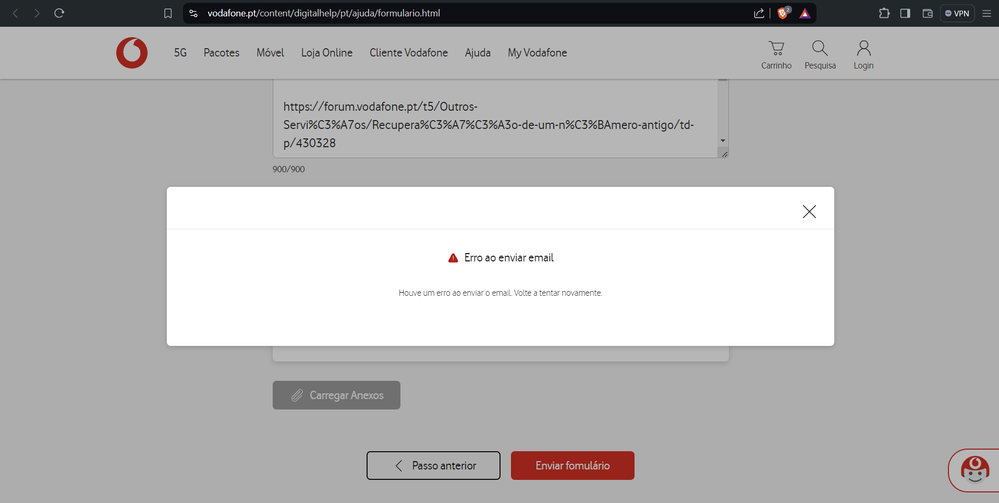The image size is (999, 503).
Task: Open the Pacotes menu
Action: click(x=221, y=53)
